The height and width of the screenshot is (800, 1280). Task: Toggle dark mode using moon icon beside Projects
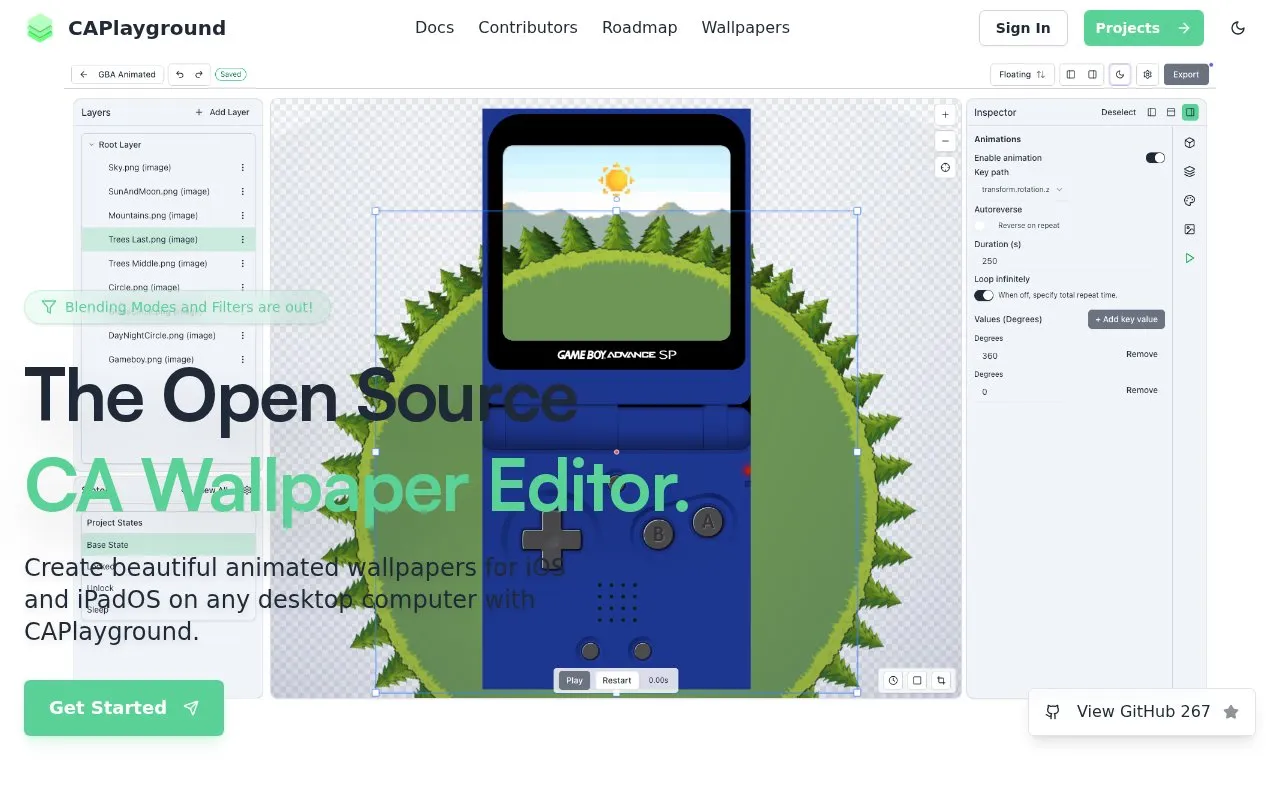click(x=1238, y=28)
